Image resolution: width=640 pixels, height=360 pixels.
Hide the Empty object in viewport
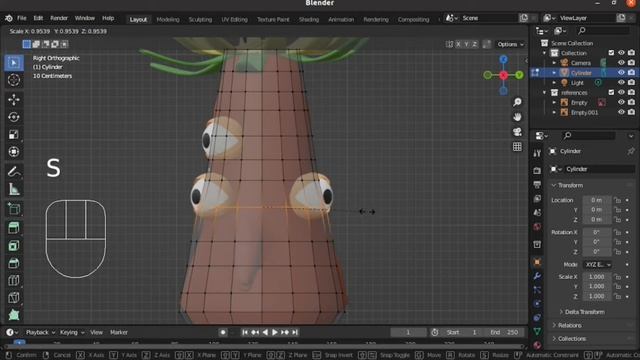[621, 102]
